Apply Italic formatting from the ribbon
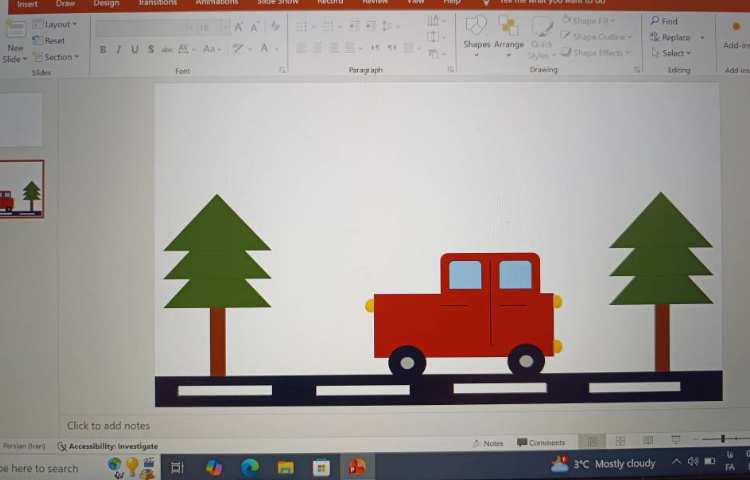Viewport: 750px width, 480px height. [x=119, y=49]
